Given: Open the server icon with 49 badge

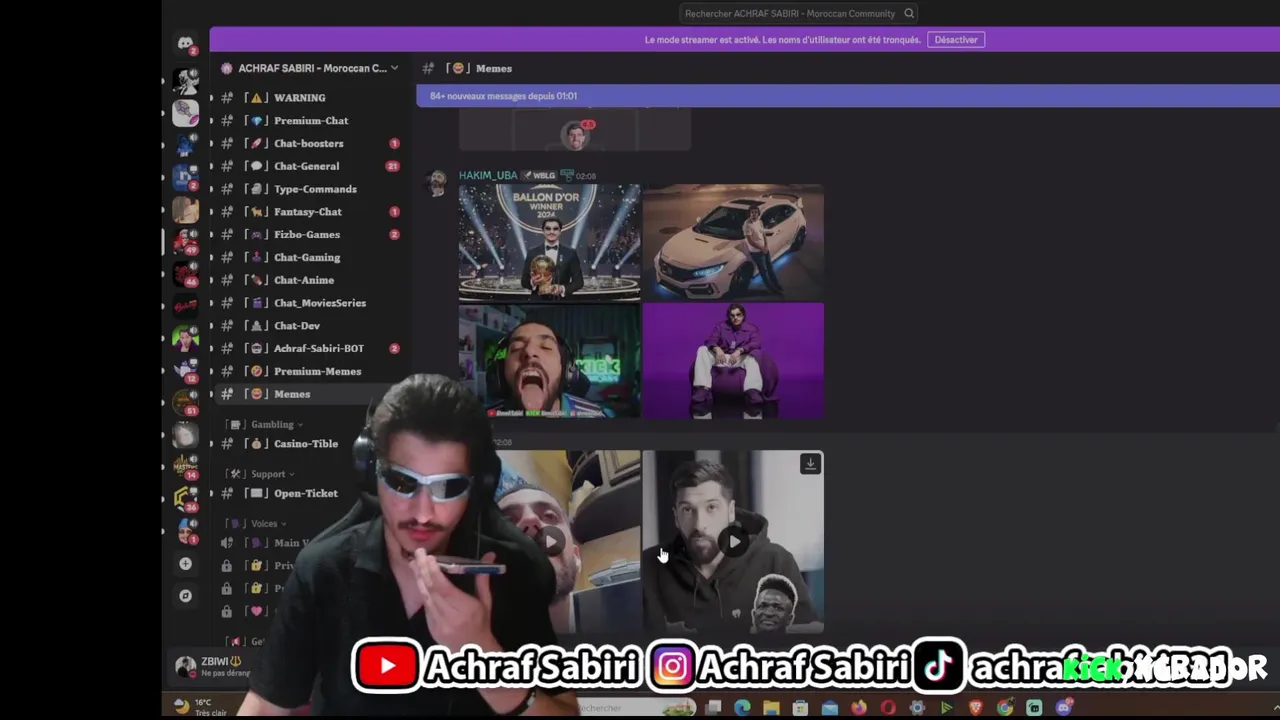Looking at the screenshot, I should point(185,242).
